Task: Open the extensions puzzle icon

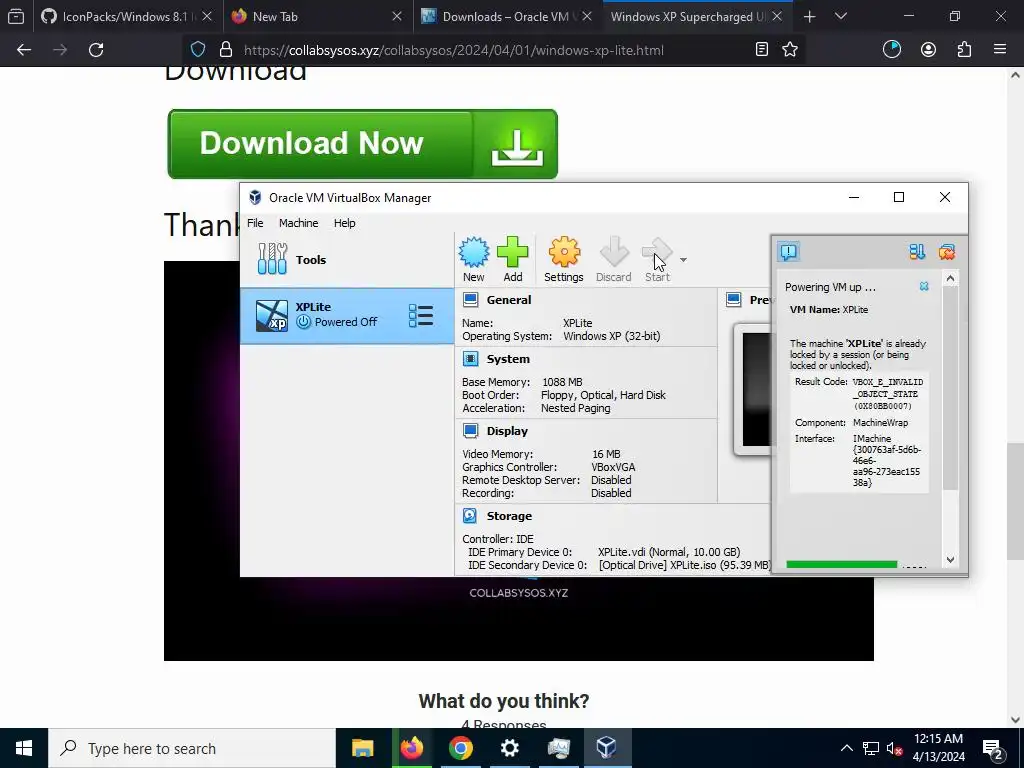Action: pyautogui.click(x=964, y=50)
